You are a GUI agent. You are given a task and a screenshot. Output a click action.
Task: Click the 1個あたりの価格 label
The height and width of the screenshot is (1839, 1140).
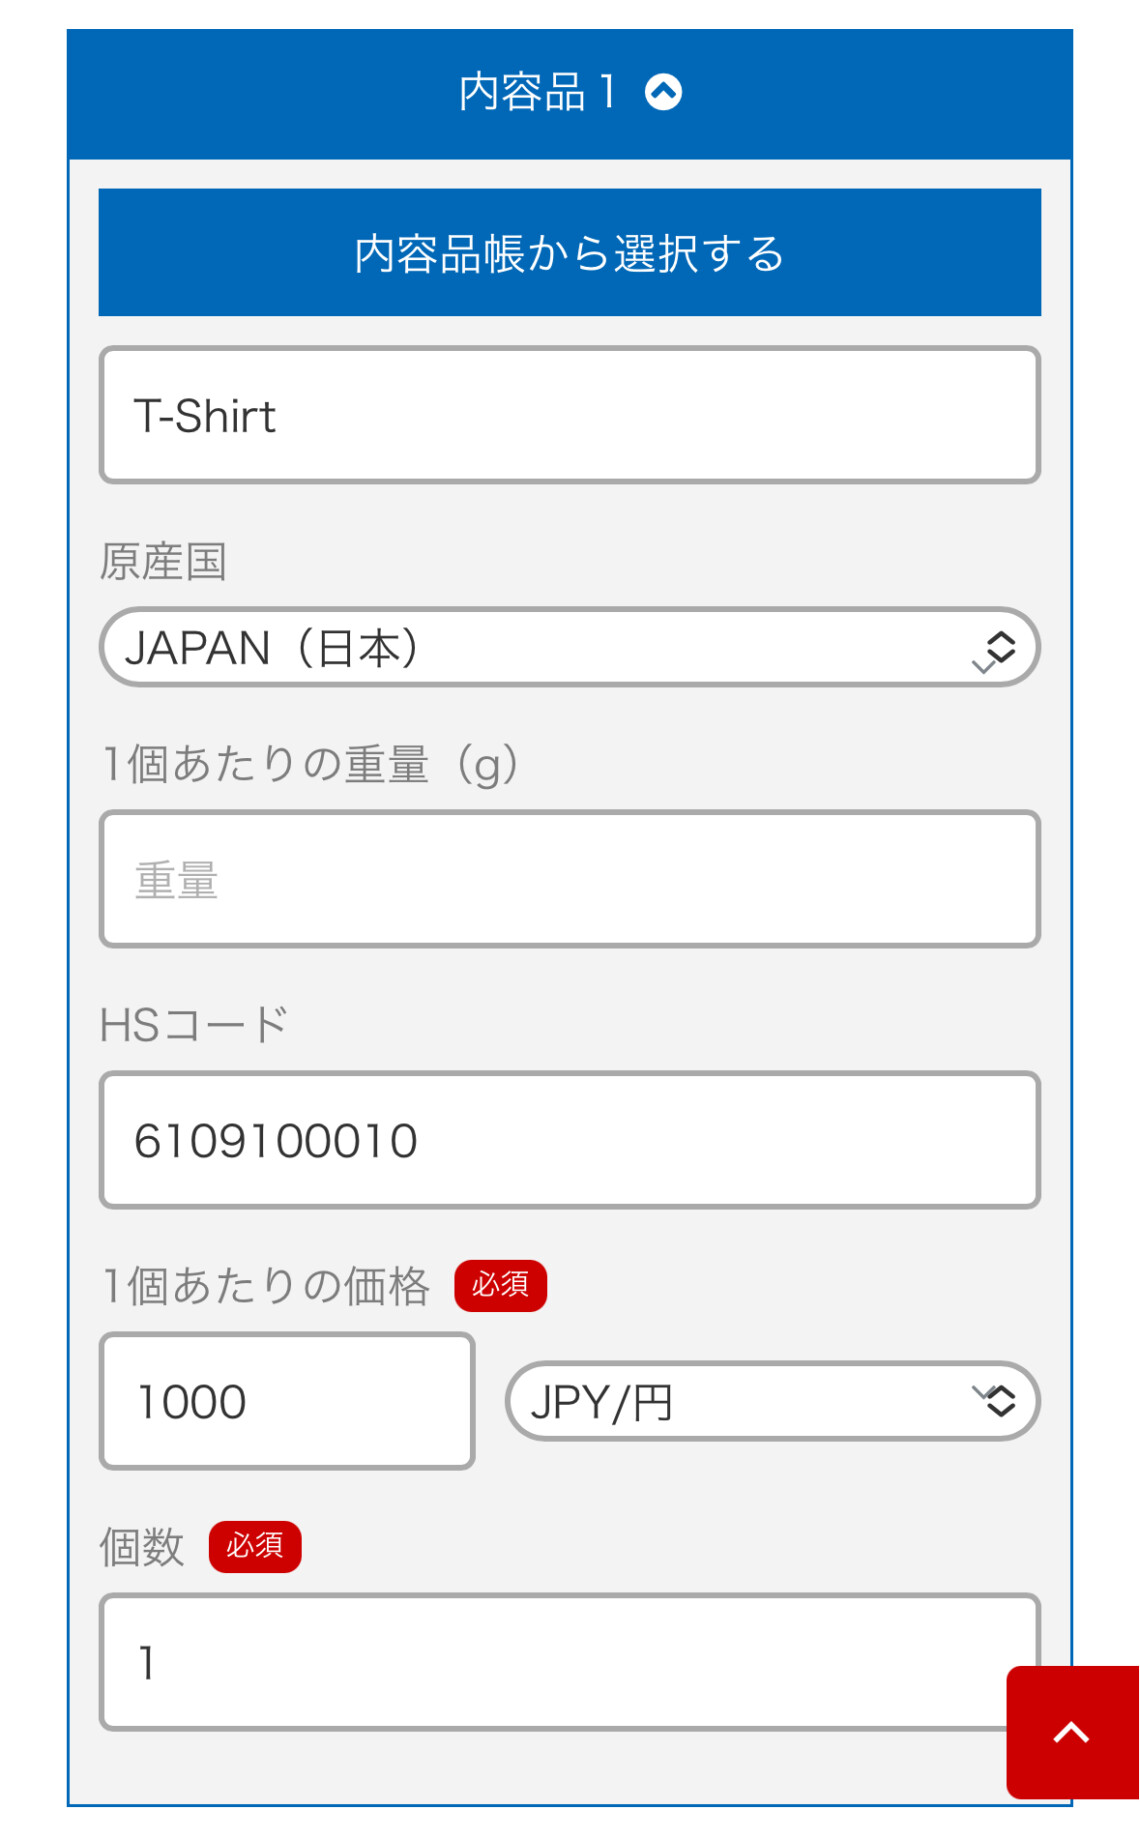265,1286
